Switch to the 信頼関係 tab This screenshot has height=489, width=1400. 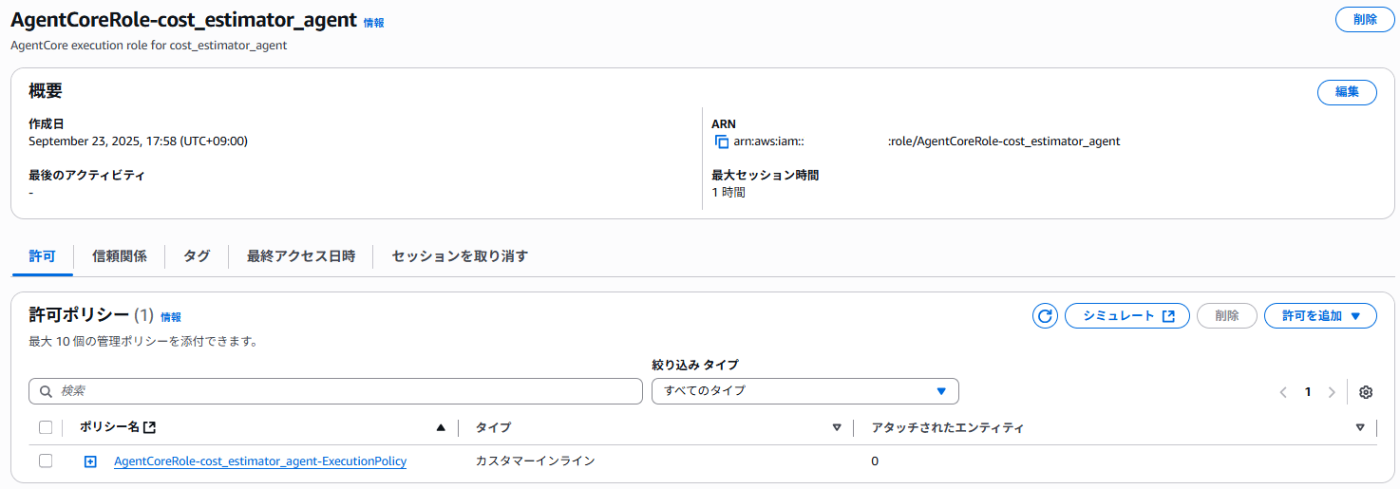[x=119, y=256]
